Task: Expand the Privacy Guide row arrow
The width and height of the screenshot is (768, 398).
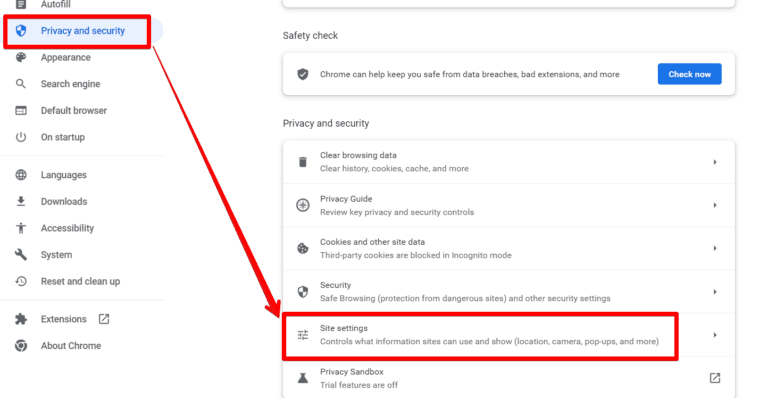Action: click(x=715, y=205)
